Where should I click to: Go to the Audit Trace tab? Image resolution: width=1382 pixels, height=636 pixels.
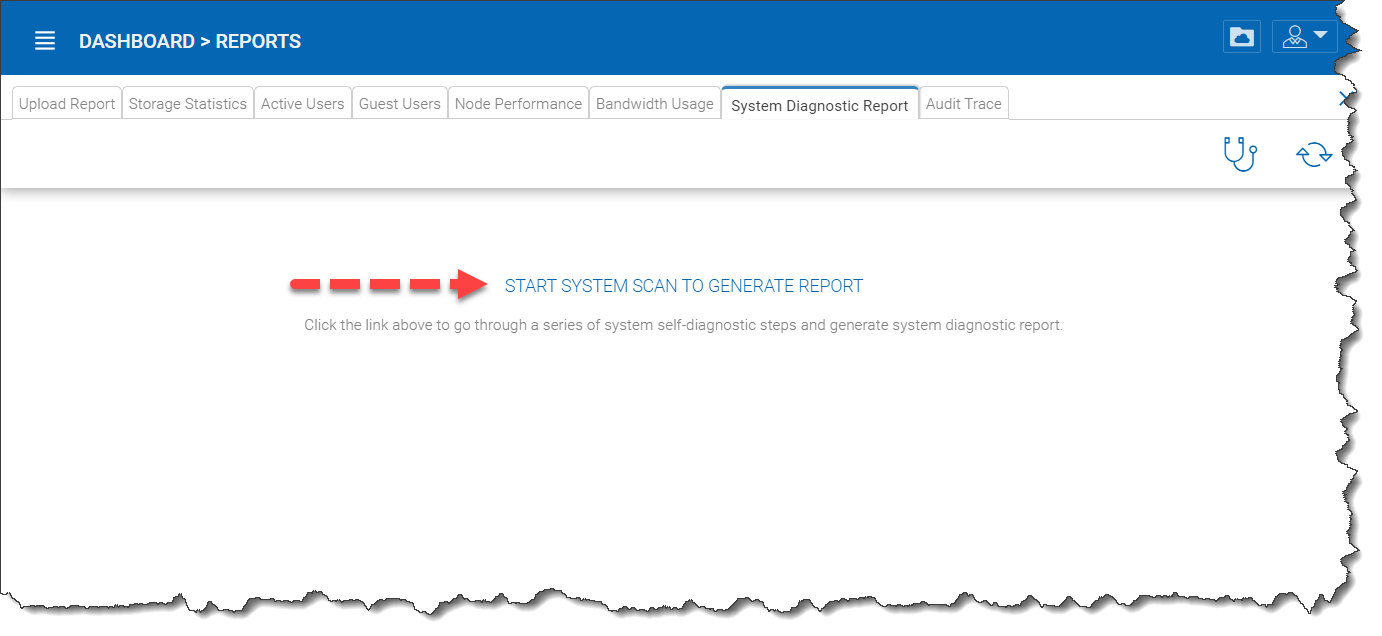point(964,103)
